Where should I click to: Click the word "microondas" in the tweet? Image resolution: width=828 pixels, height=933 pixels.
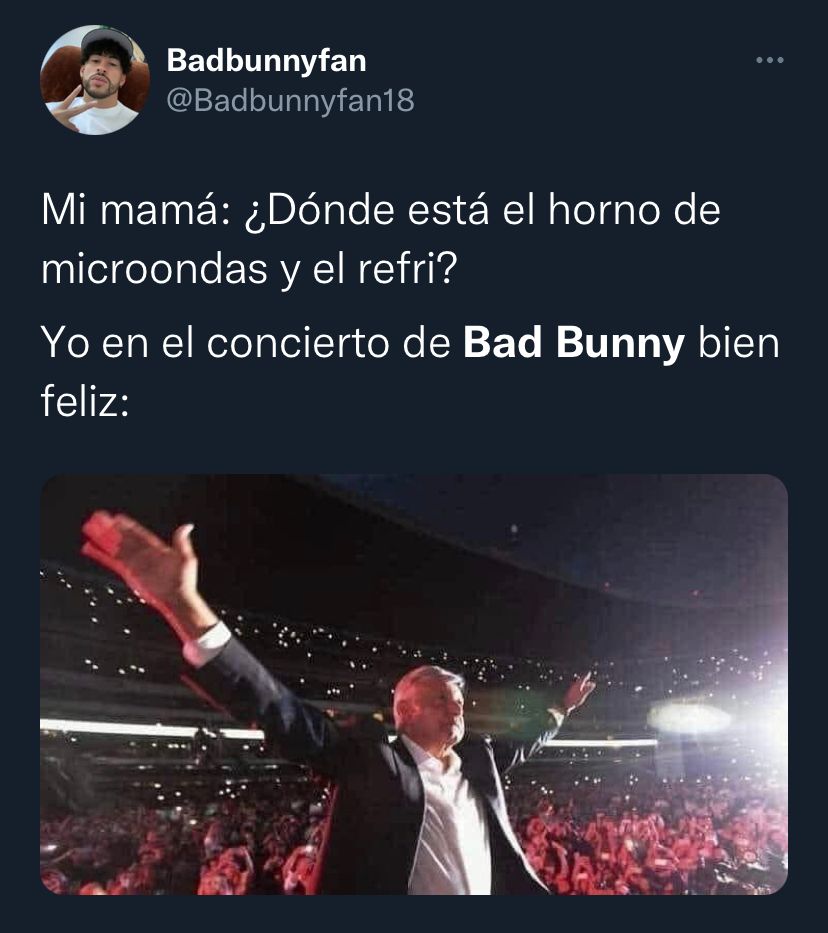tap(155, 269)
